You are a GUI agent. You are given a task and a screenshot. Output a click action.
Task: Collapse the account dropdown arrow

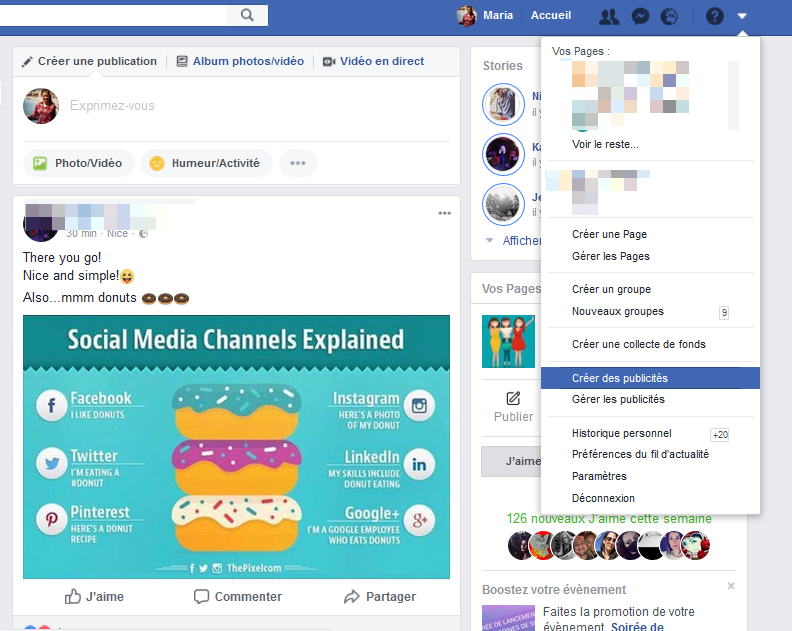click(742, 16)
